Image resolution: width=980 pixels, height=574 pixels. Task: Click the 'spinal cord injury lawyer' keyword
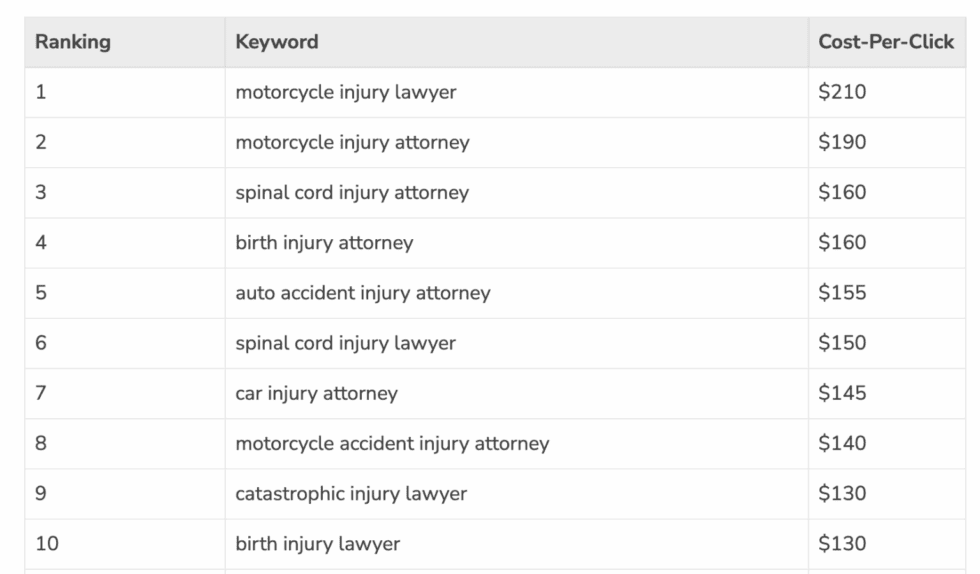(x=345, y=343)
